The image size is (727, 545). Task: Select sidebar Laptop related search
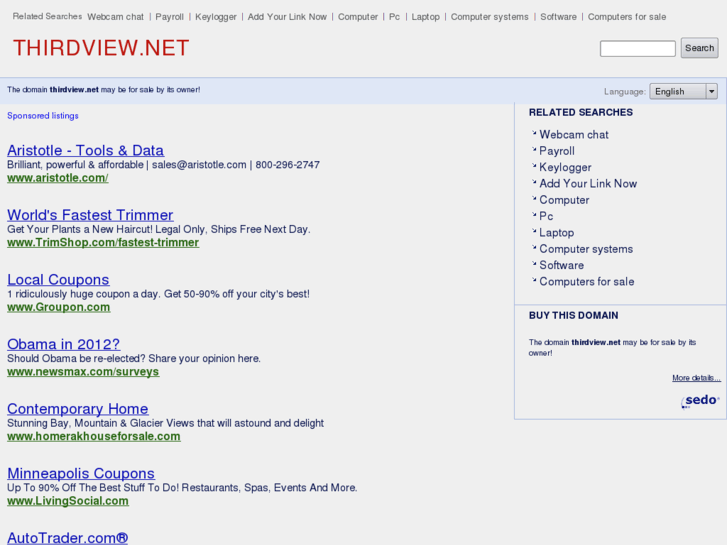(x=556, y=232)
